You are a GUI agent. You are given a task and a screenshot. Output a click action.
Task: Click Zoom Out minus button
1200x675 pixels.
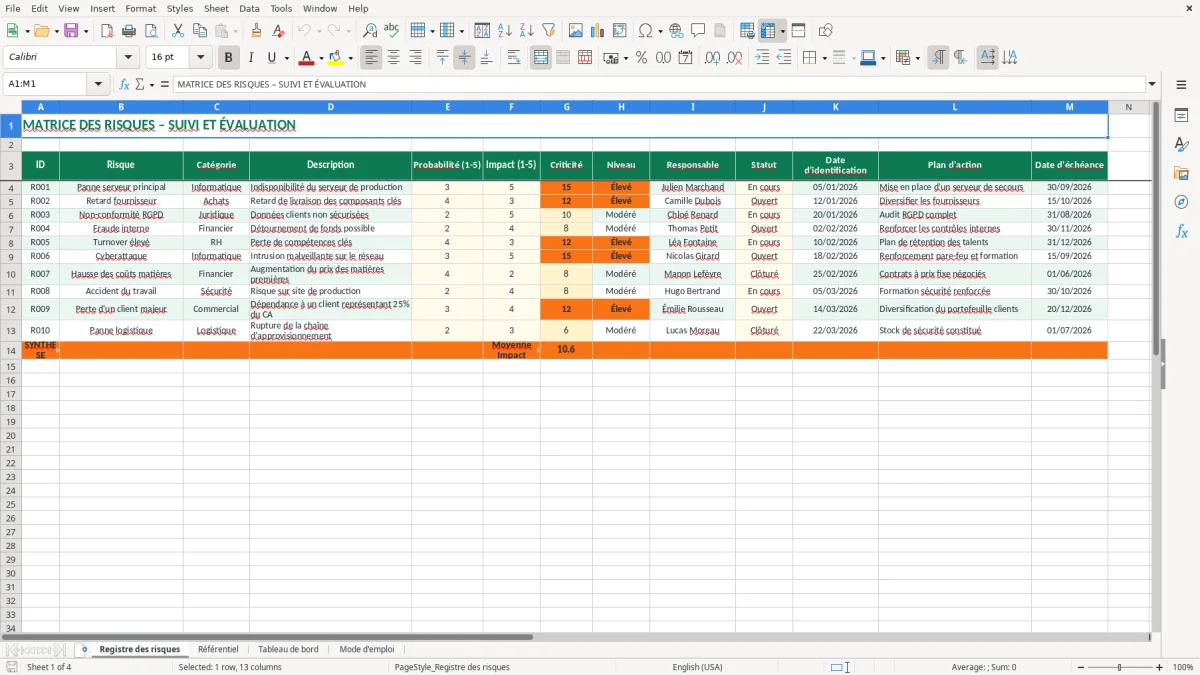(1080, 667)
